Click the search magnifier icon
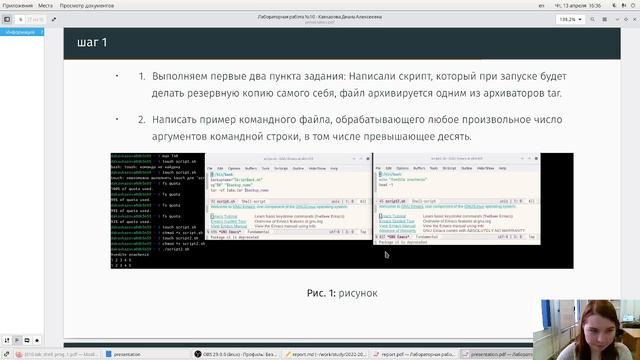 [x=593, y=19]
